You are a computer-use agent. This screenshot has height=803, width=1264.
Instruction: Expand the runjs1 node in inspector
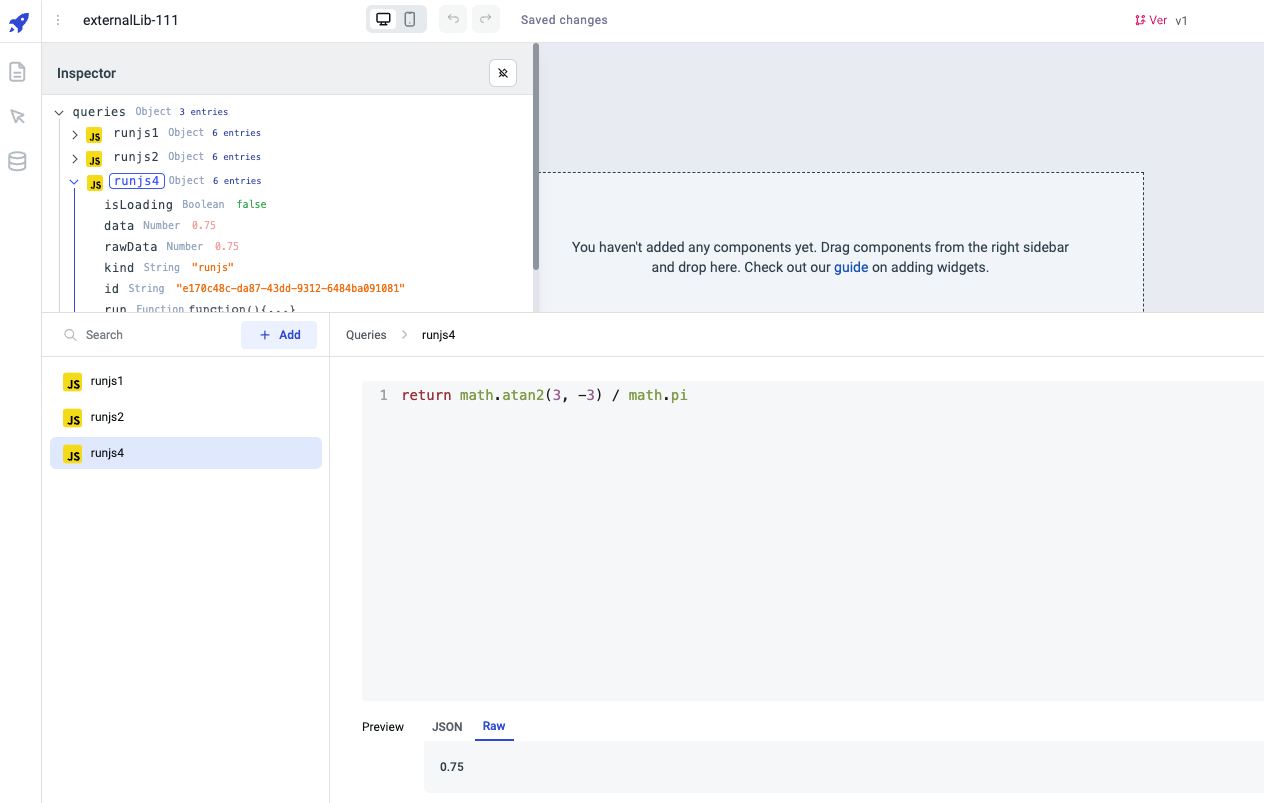(x=75, y=134)
